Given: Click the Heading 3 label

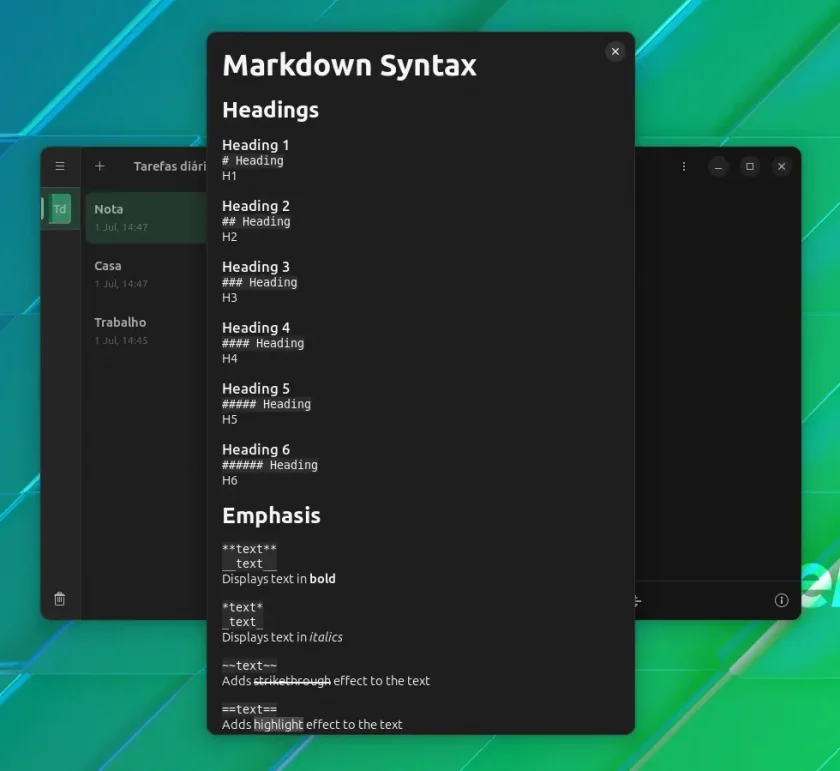Looking at the screenshot, I should coord(256,267).
